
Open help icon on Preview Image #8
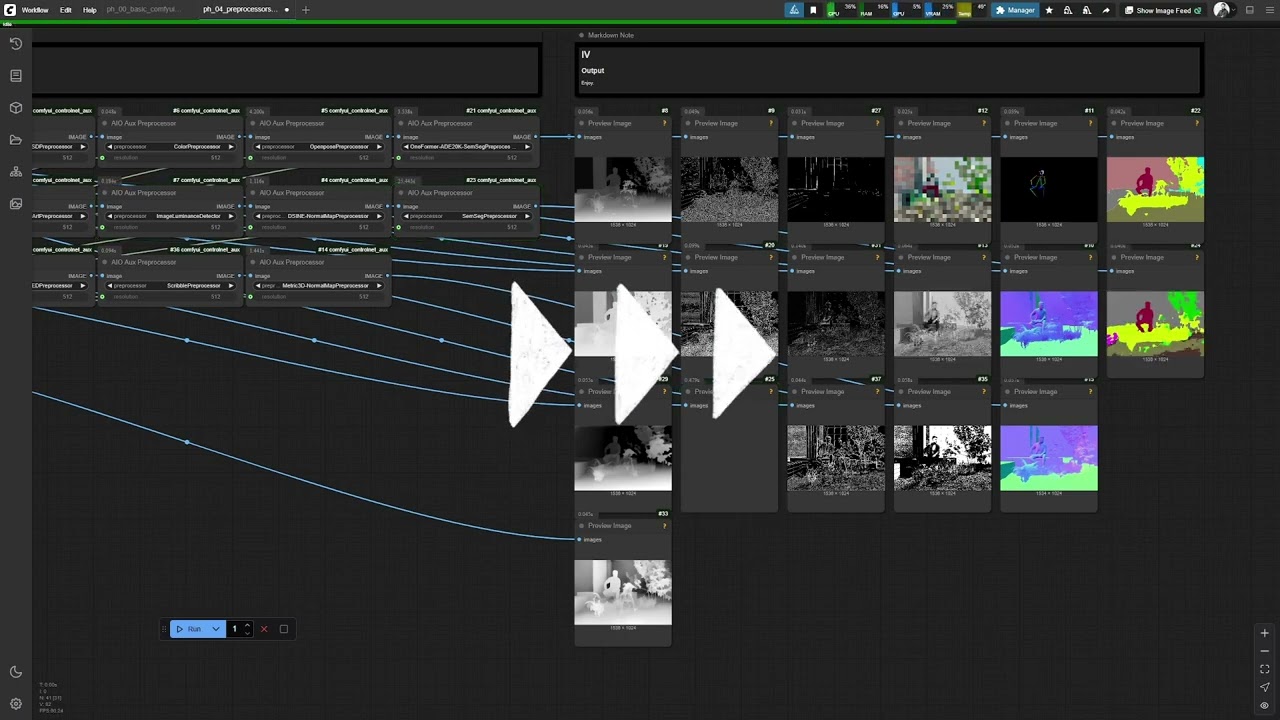(x=664, y=124)
